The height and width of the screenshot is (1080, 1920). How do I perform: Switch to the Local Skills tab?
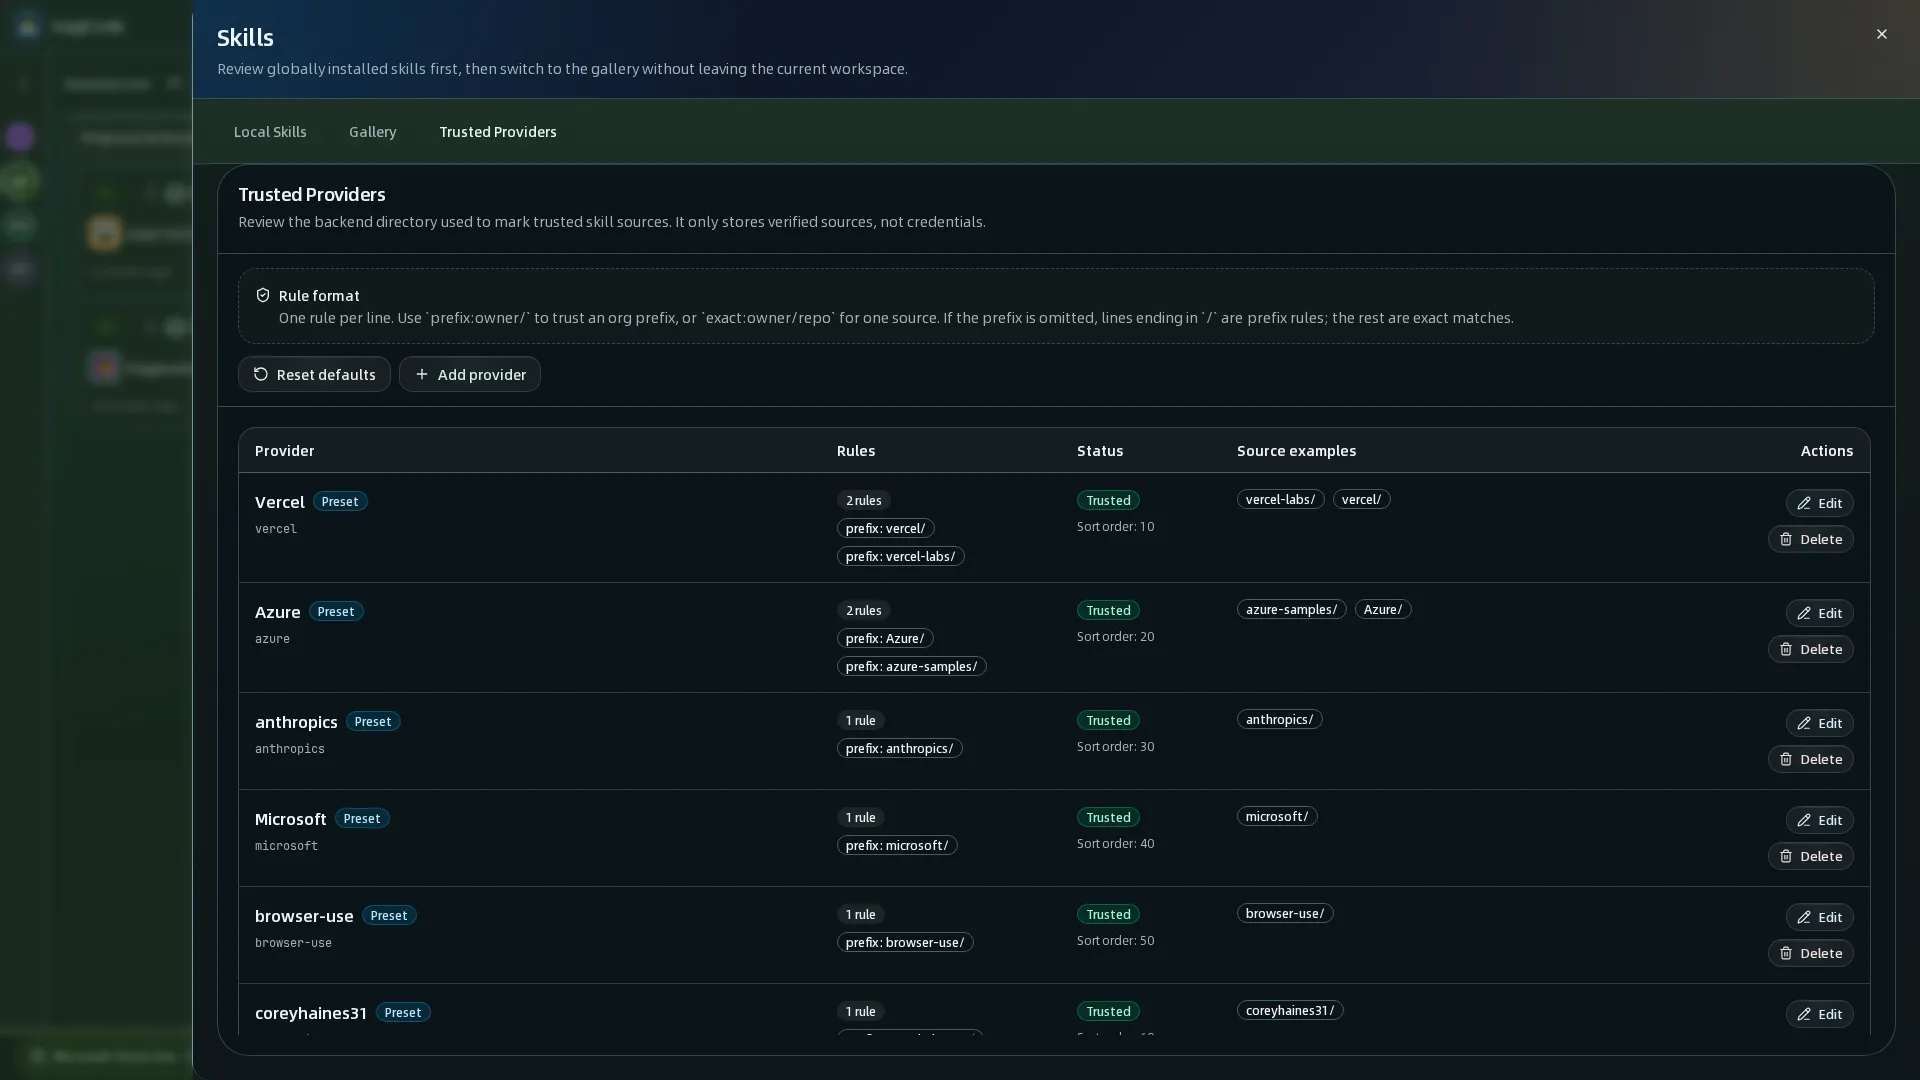(x=270, y=132)
